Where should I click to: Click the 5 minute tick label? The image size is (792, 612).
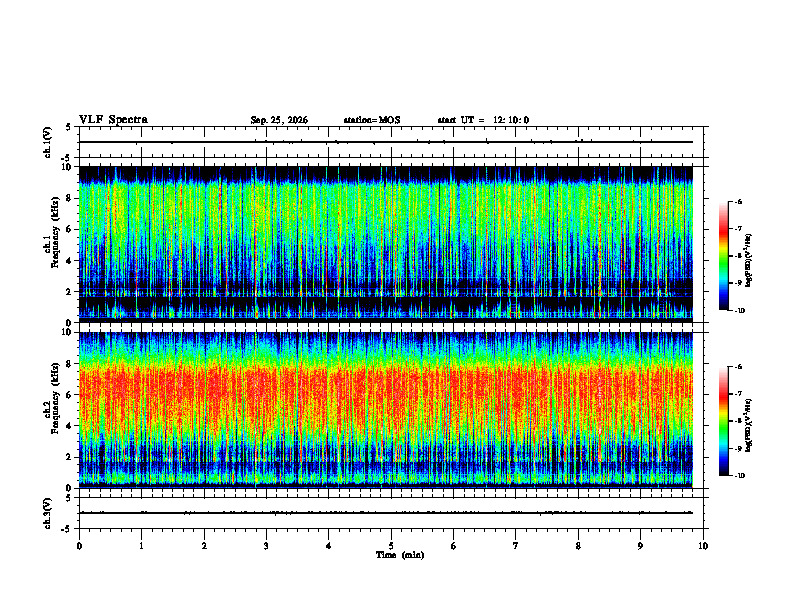[x=391, y=546]
